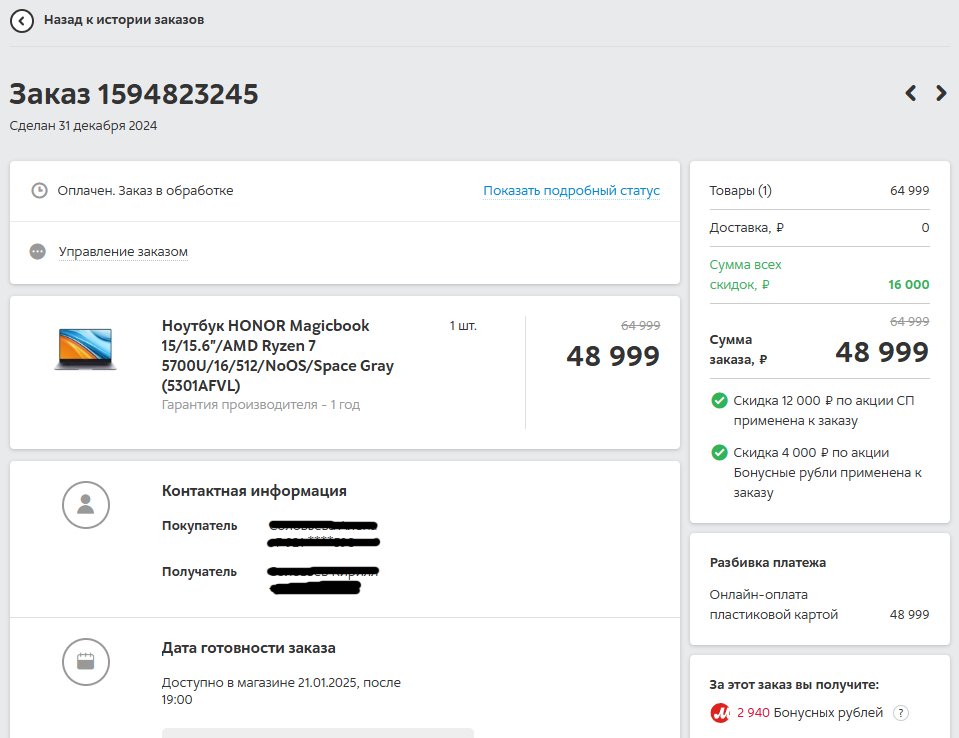Click 'Дата готовности заказа' heading

248,648
